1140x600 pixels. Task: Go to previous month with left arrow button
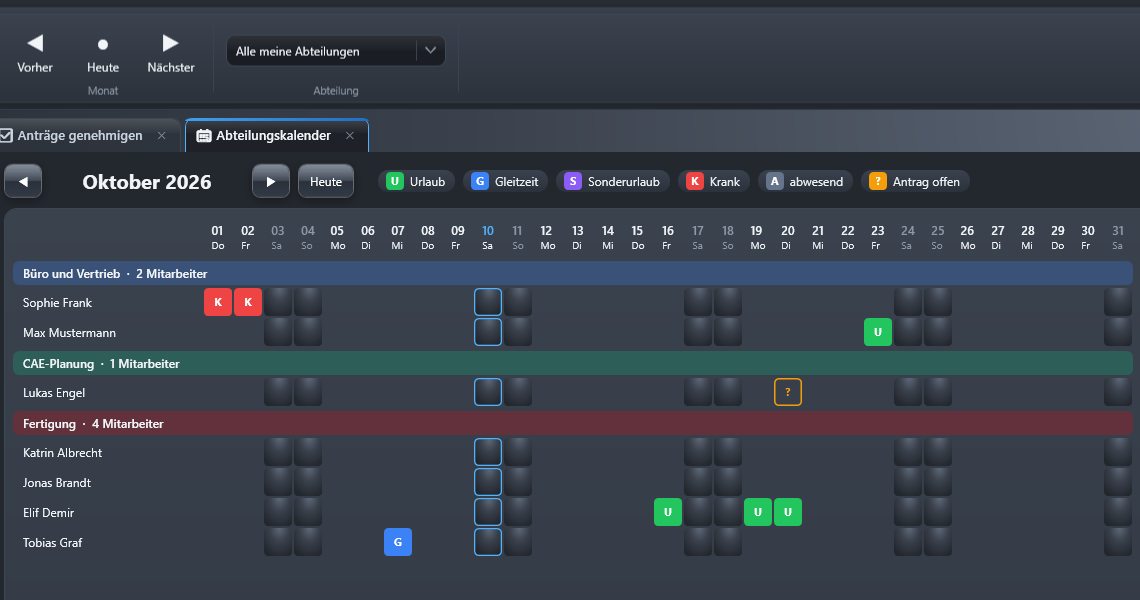[x=23, y=182]
